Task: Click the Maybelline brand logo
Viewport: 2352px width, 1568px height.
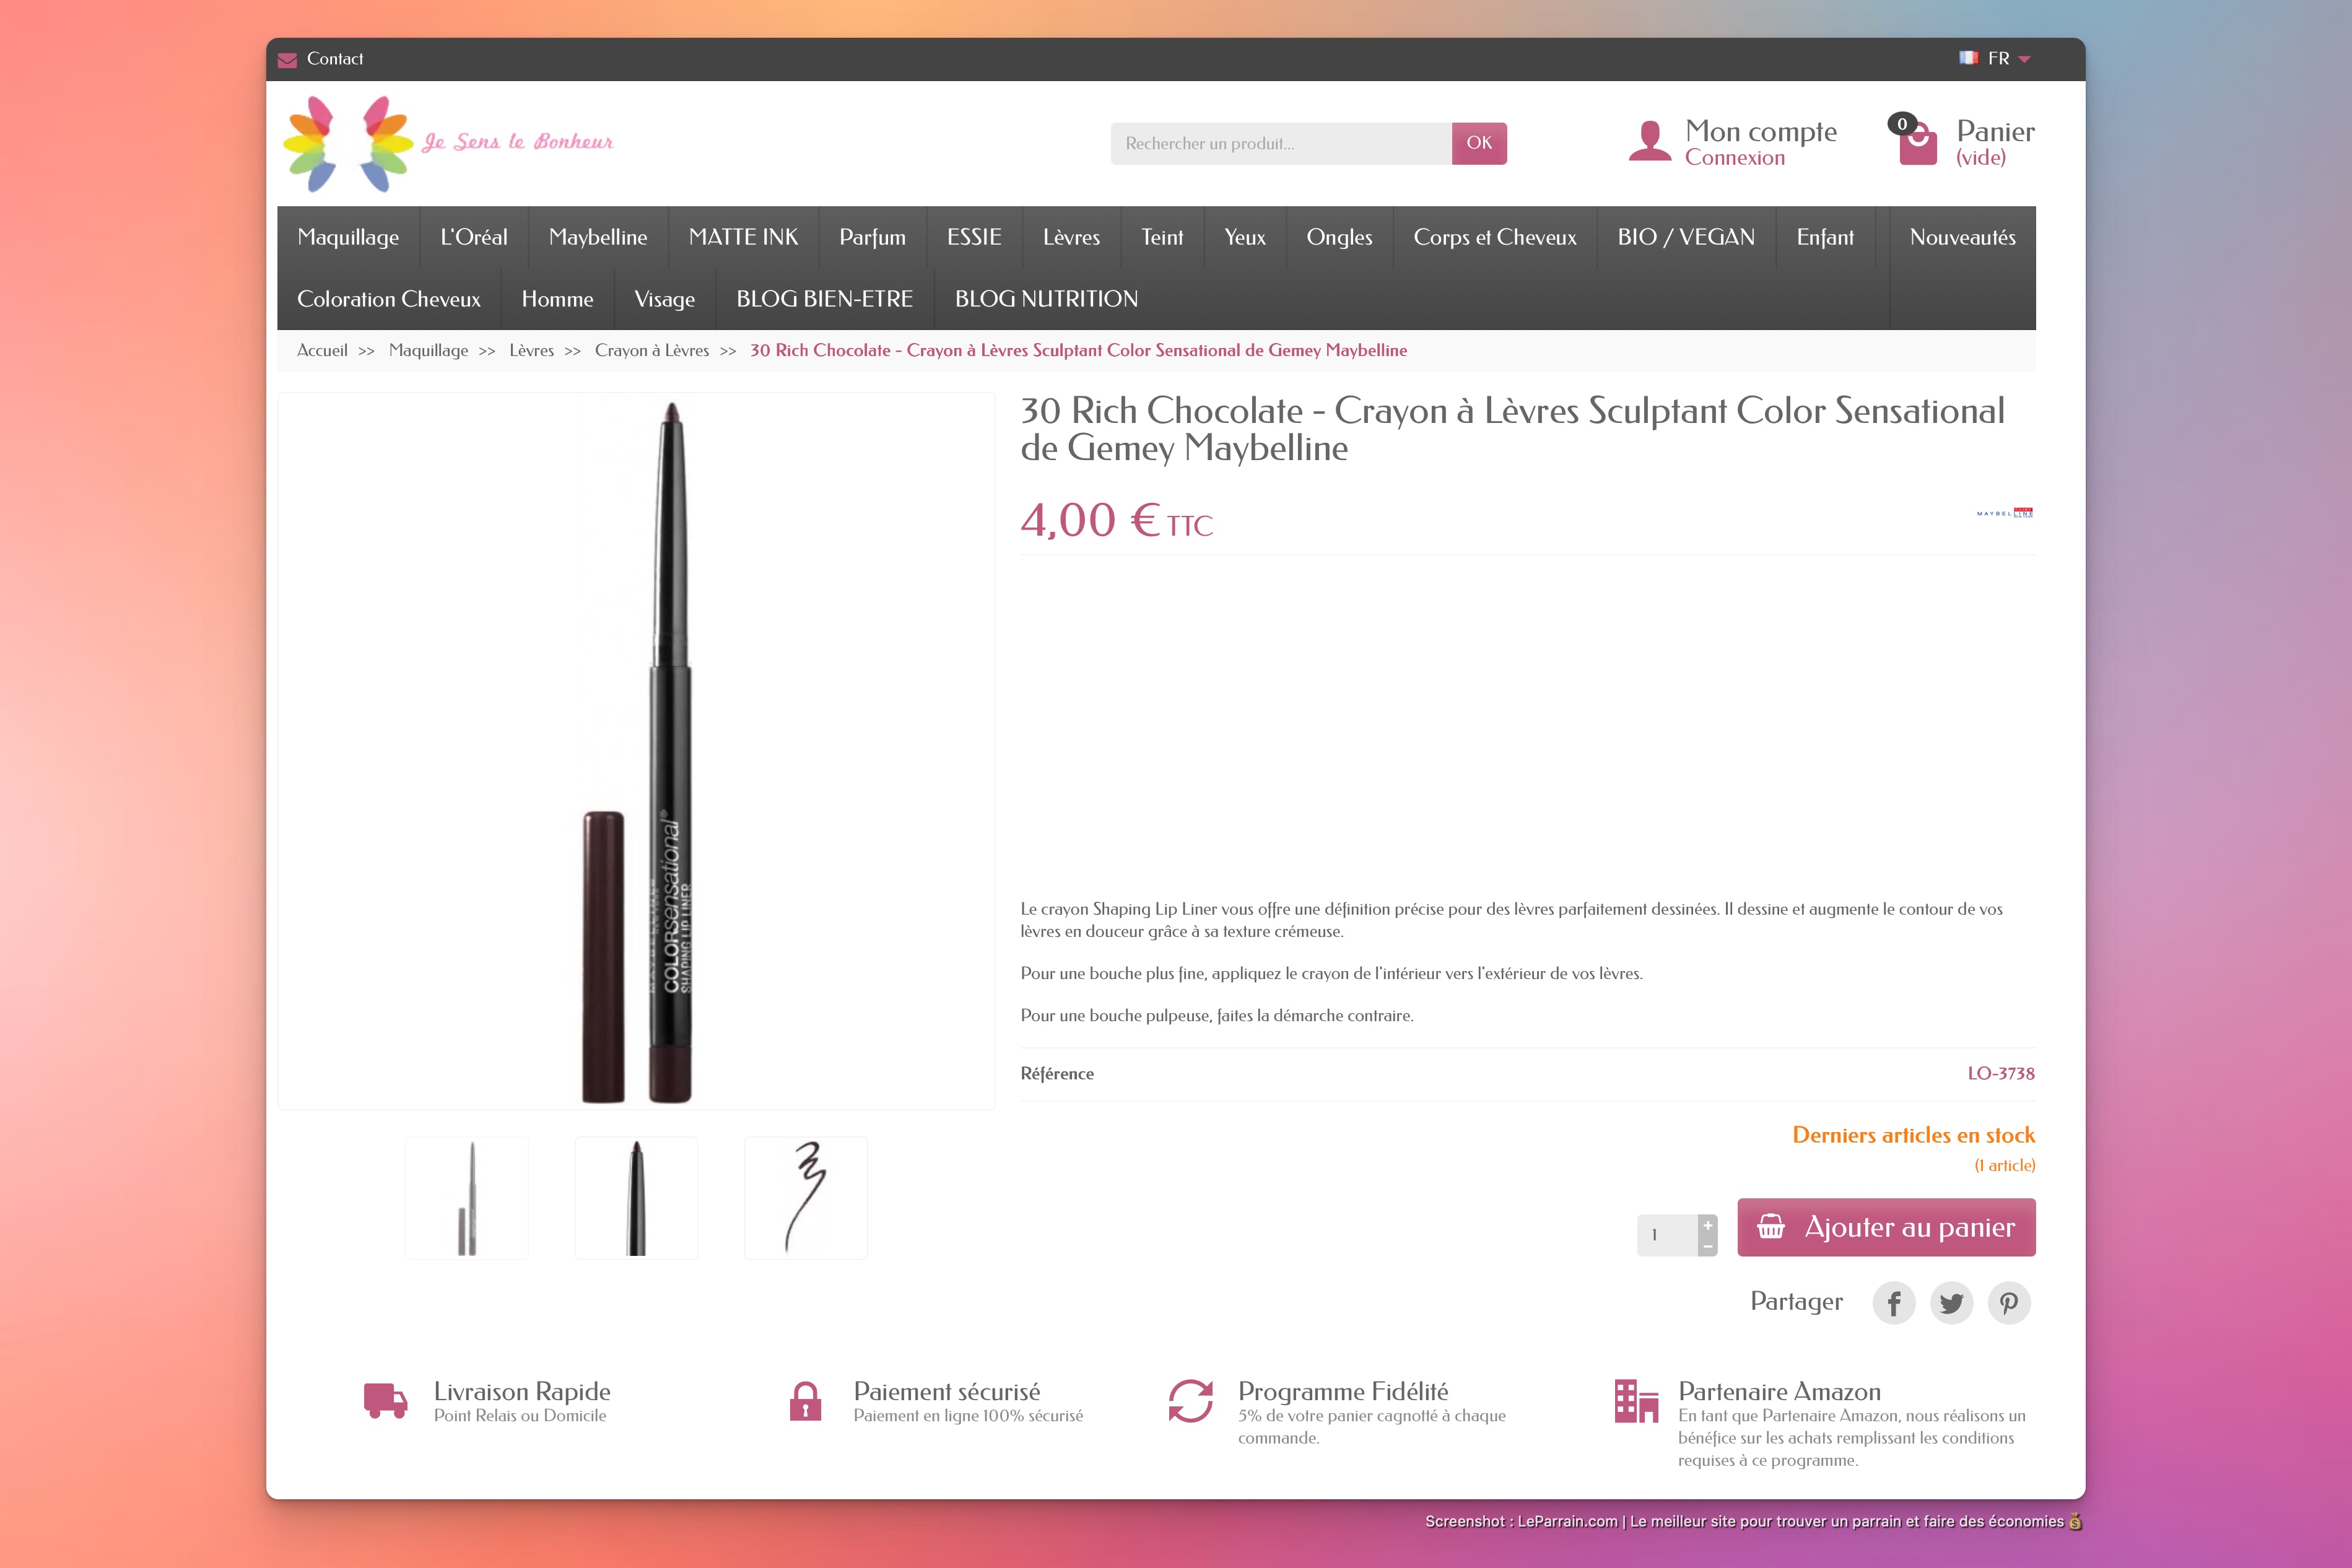Action: 2004,513
